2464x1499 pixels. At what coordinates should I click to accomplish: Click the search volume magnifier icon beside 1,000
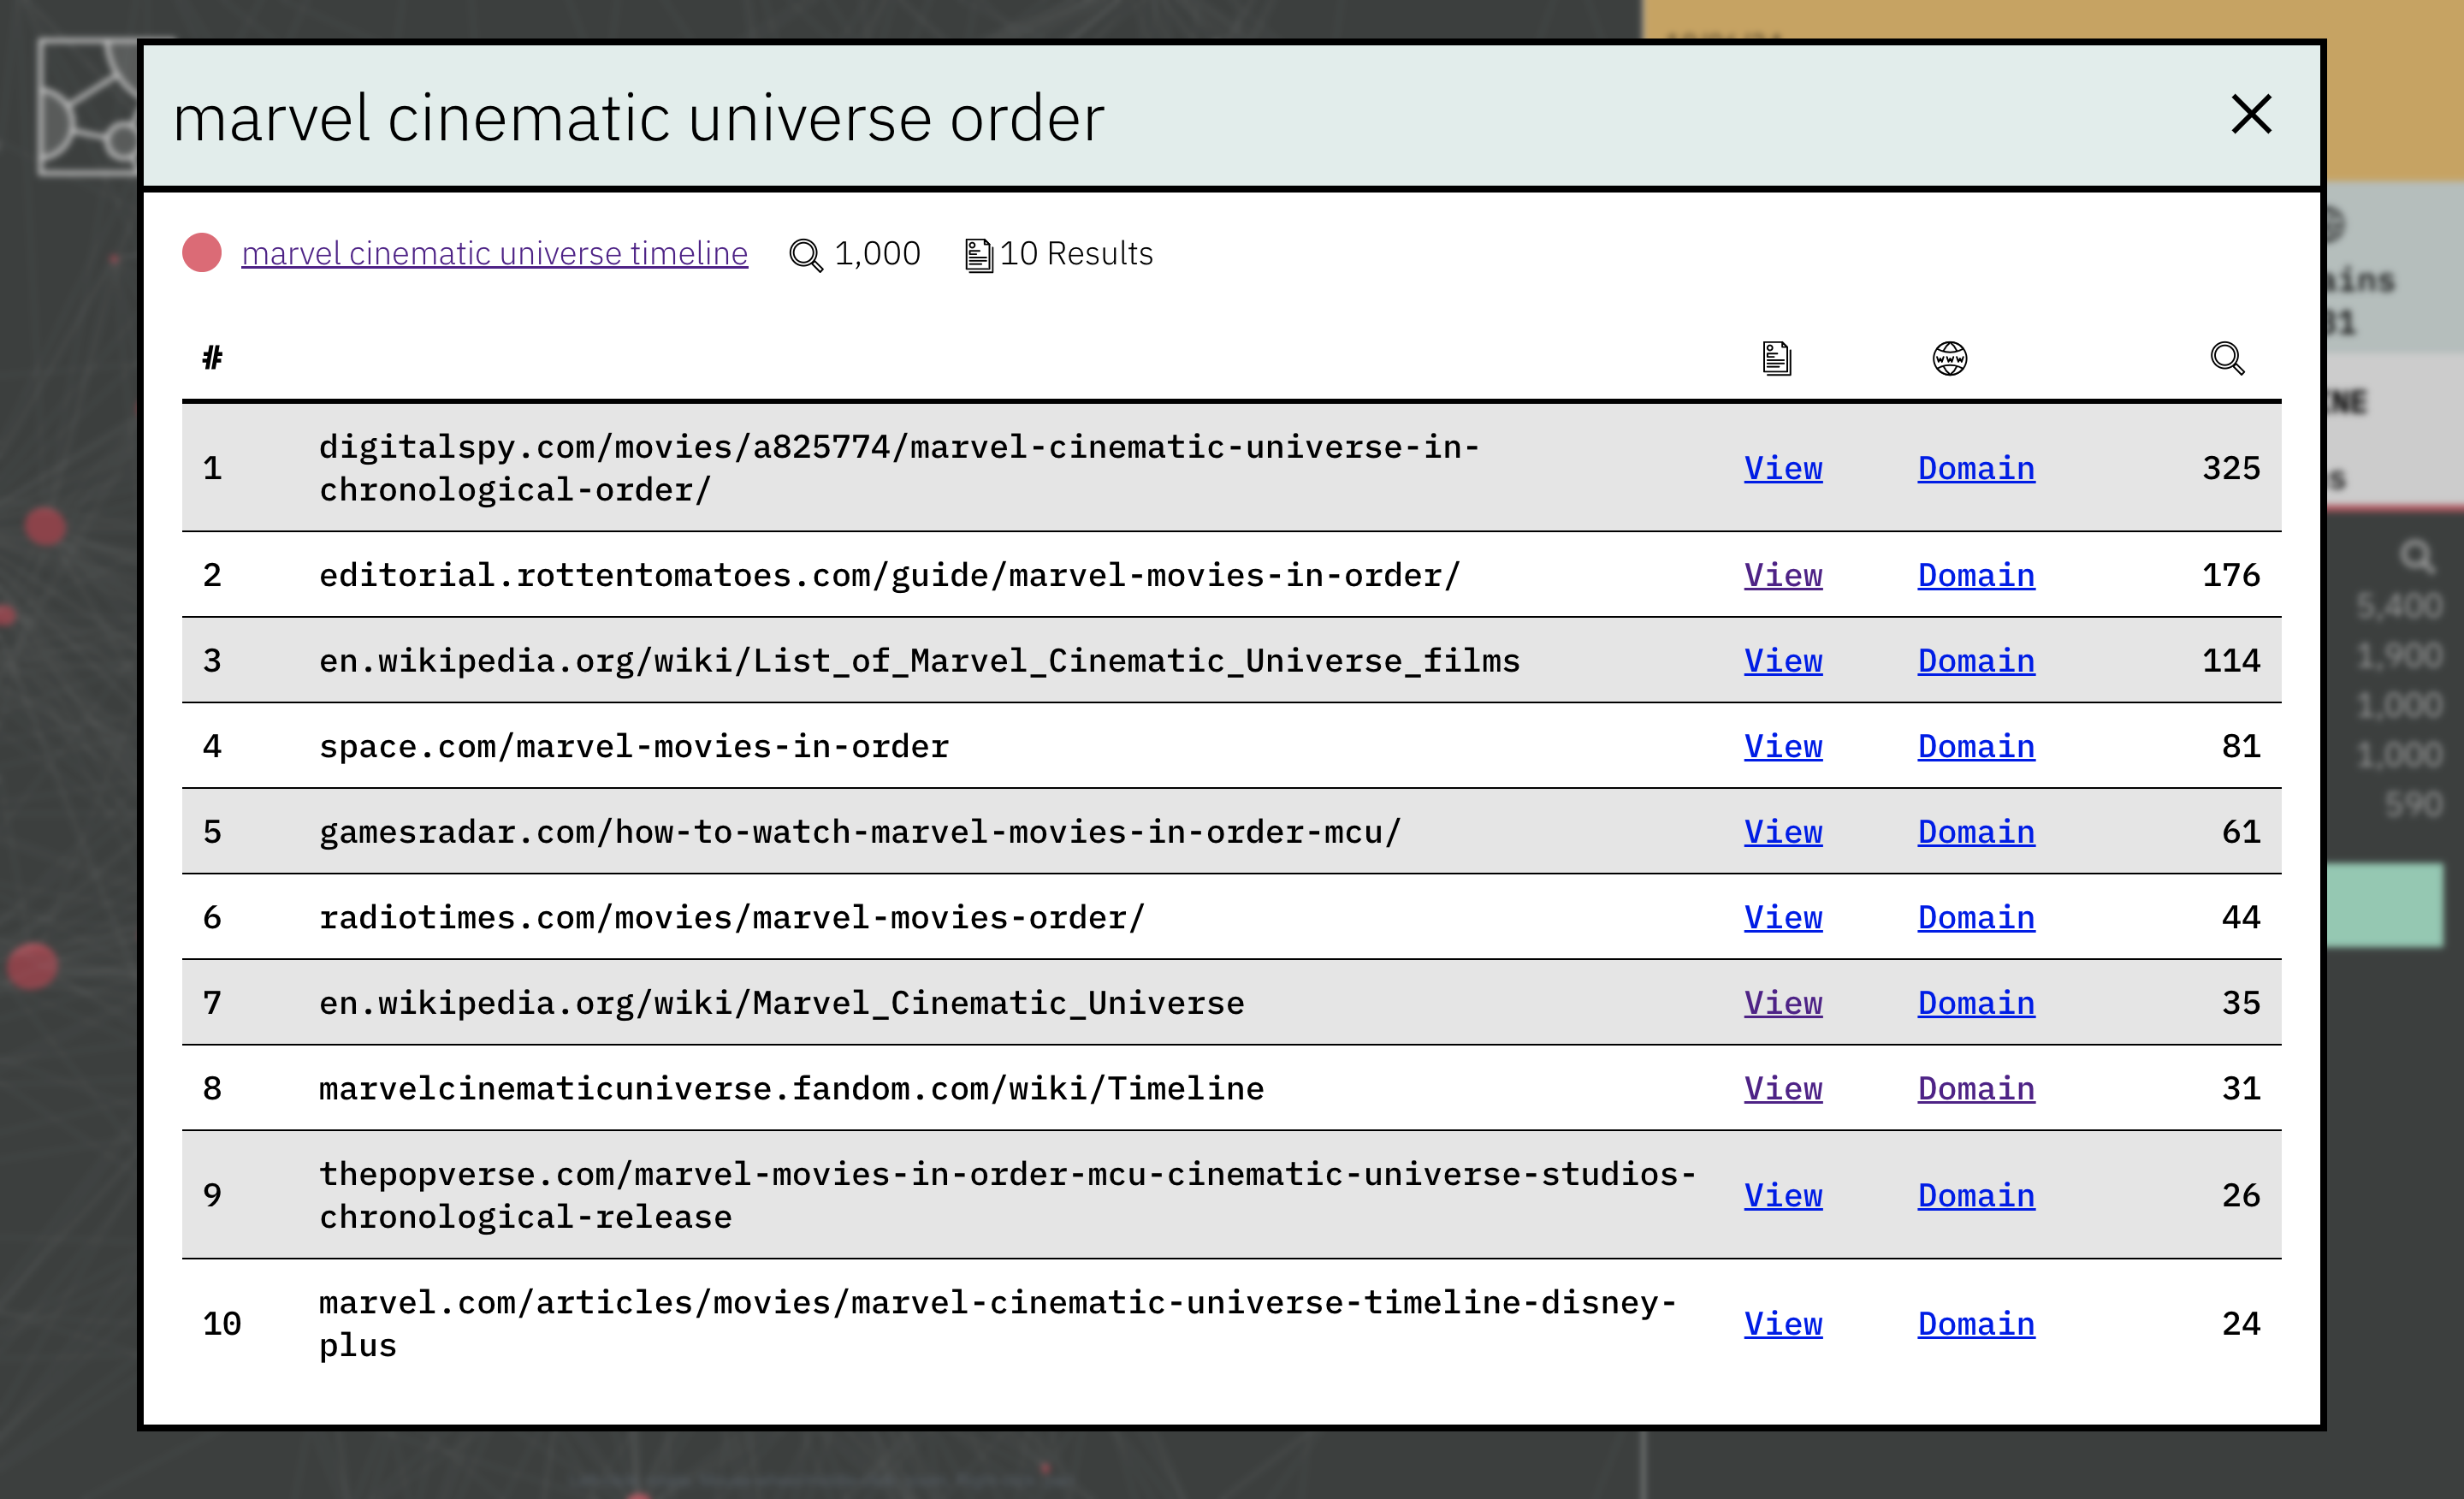coord(806,255)
